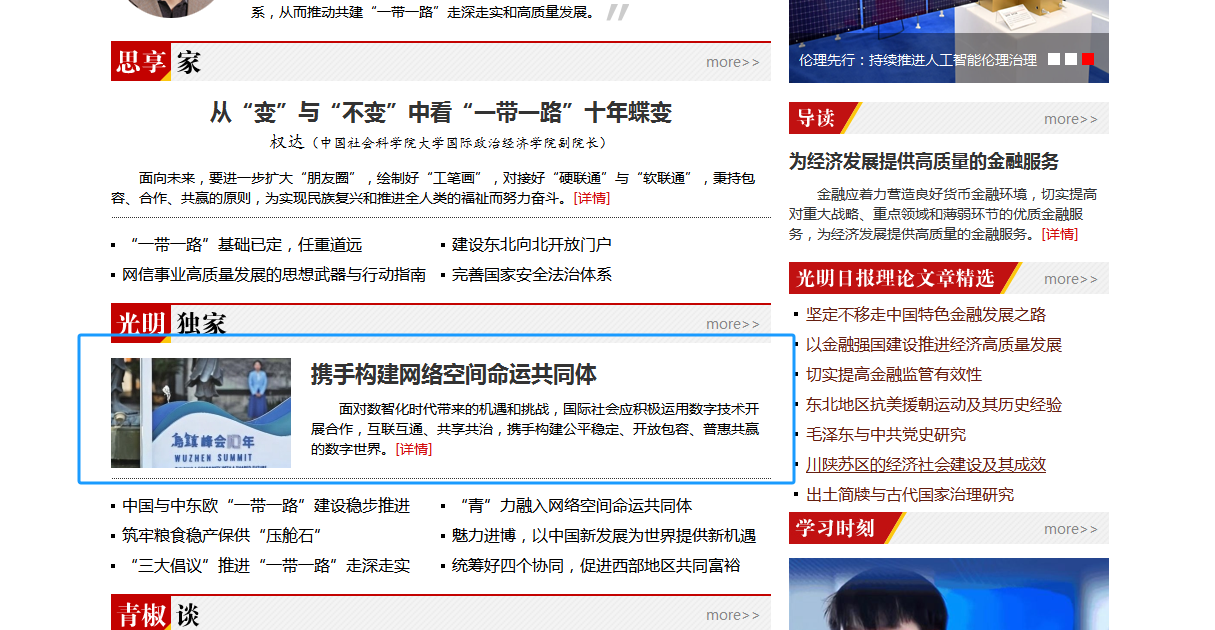Select the first carousel indicator square

click(1054, 60)
